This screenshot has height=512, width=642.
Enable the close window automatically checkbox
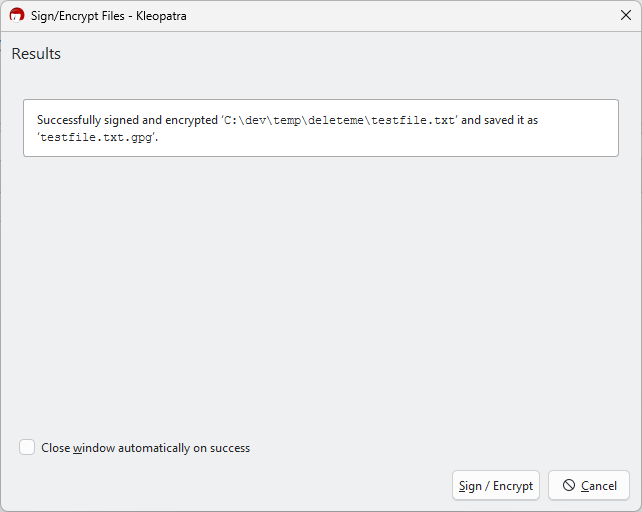point(27,448)
